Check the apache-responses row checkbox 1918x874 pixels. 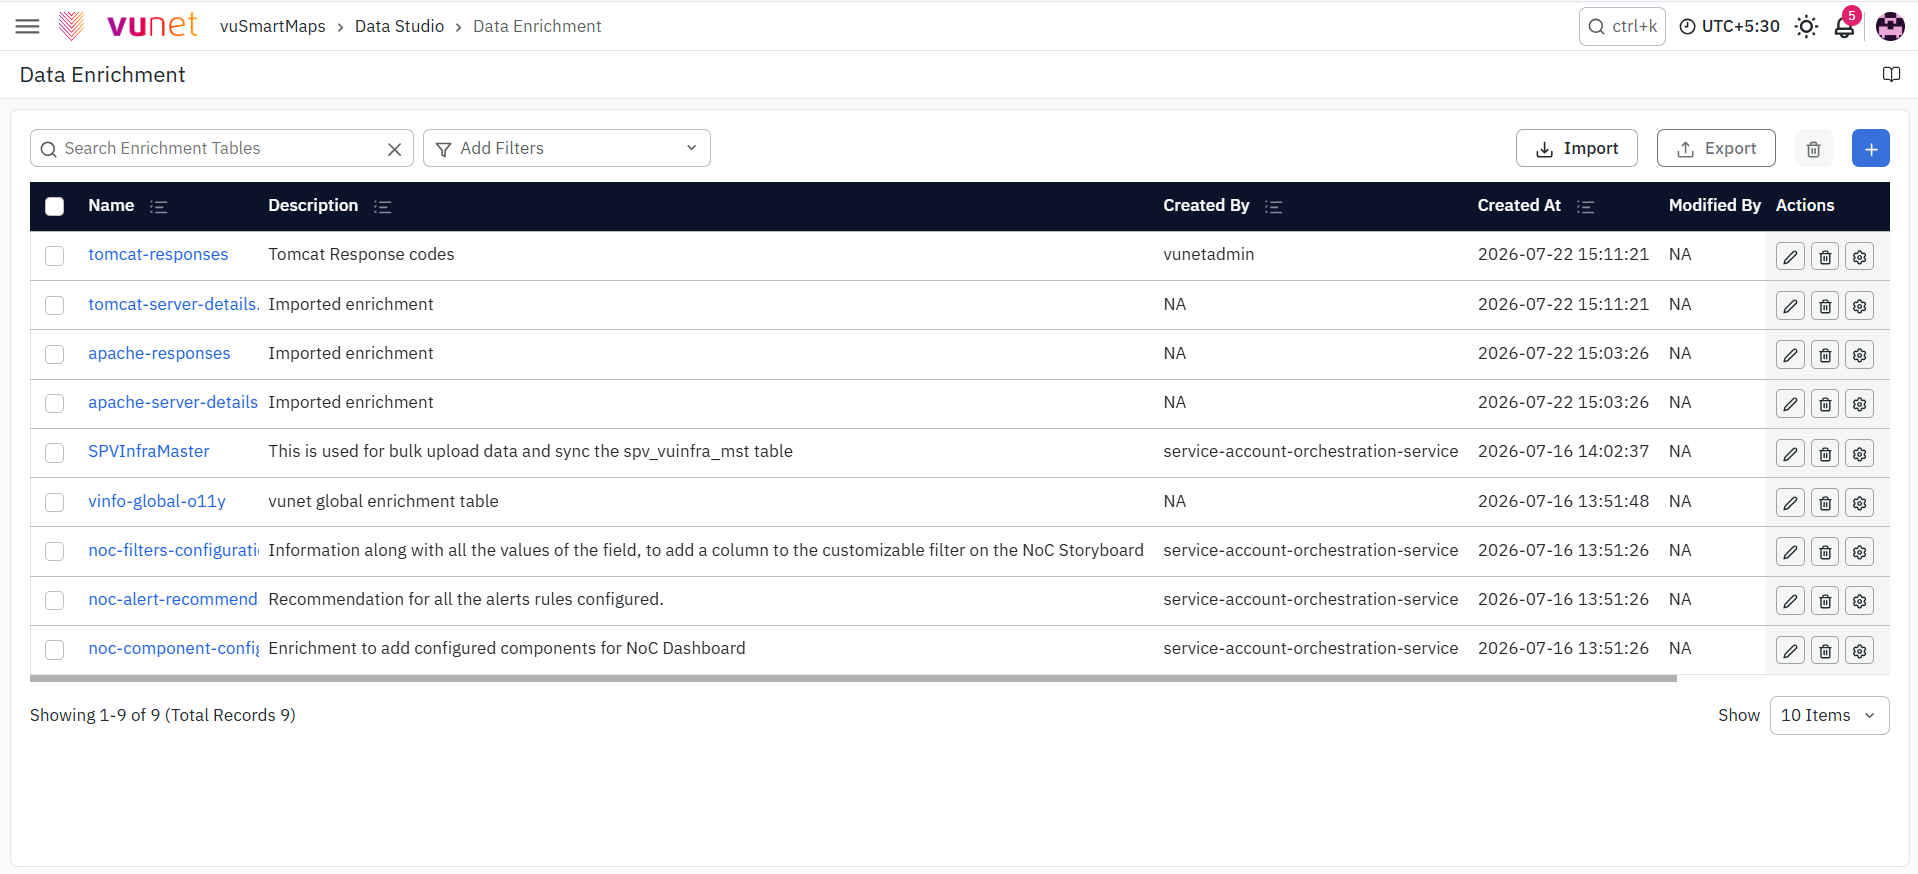click(55, 354)
